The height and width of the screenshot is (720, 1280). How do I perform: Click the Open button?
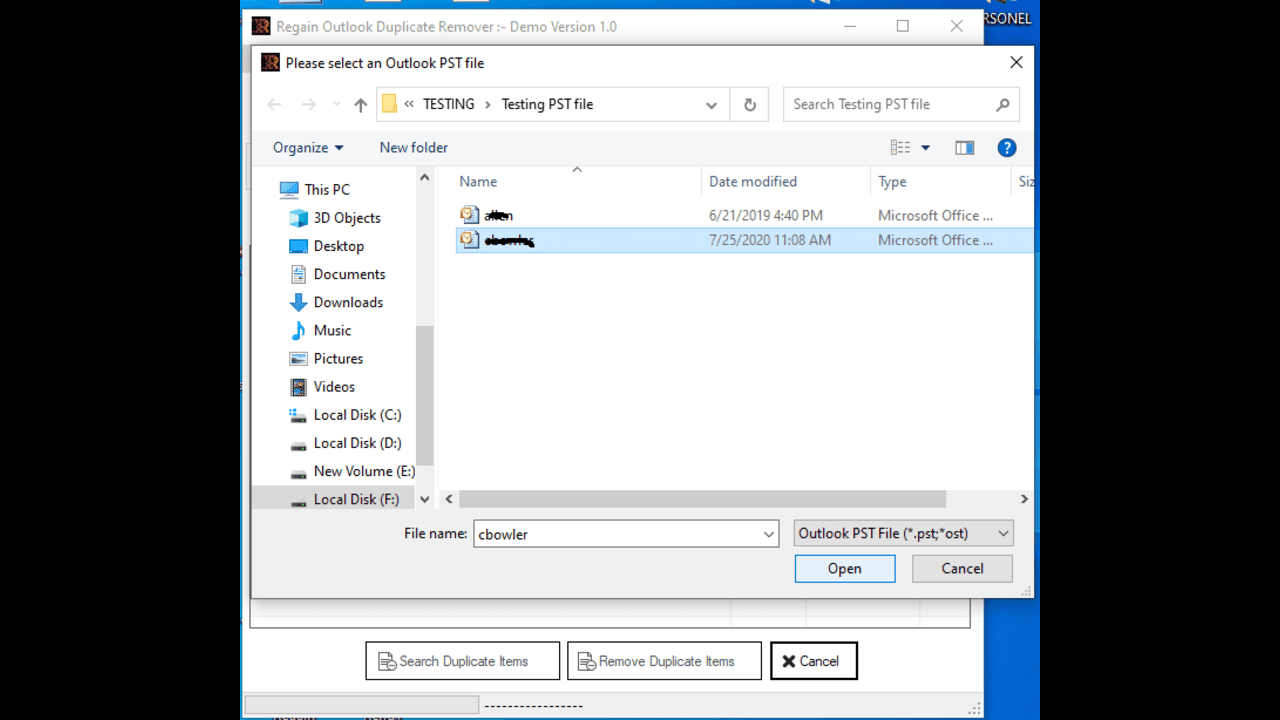click(845, 568)
